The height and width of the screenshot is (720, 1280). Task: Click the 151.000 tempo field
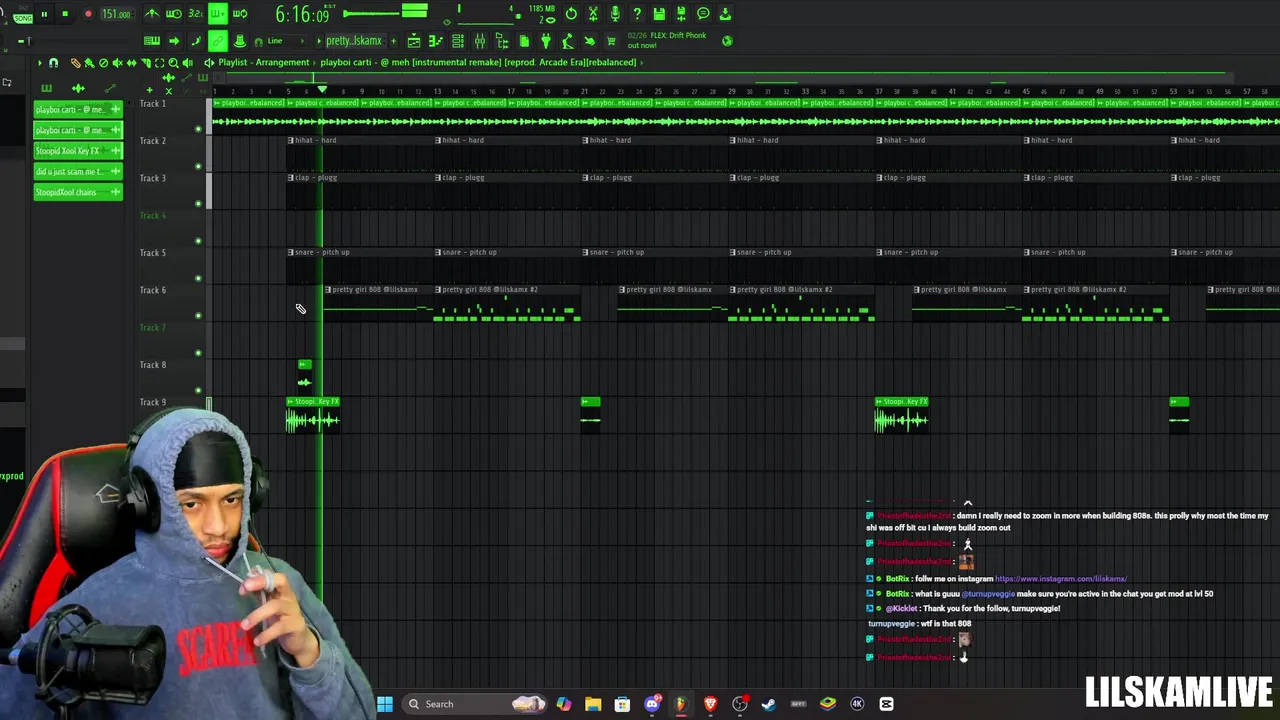(x=116, y=14)
